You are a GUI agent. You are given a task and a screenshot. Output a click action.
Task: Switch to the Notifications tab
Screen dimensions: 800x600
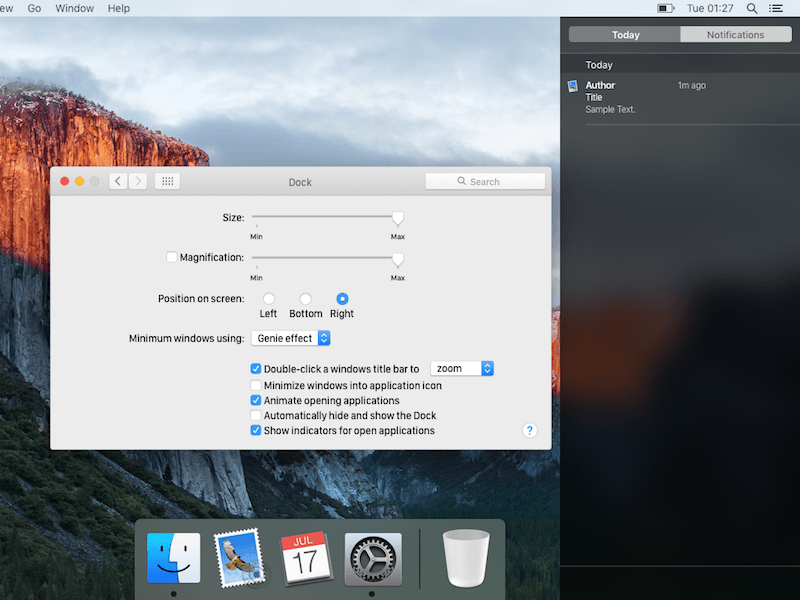pos(735,34)
